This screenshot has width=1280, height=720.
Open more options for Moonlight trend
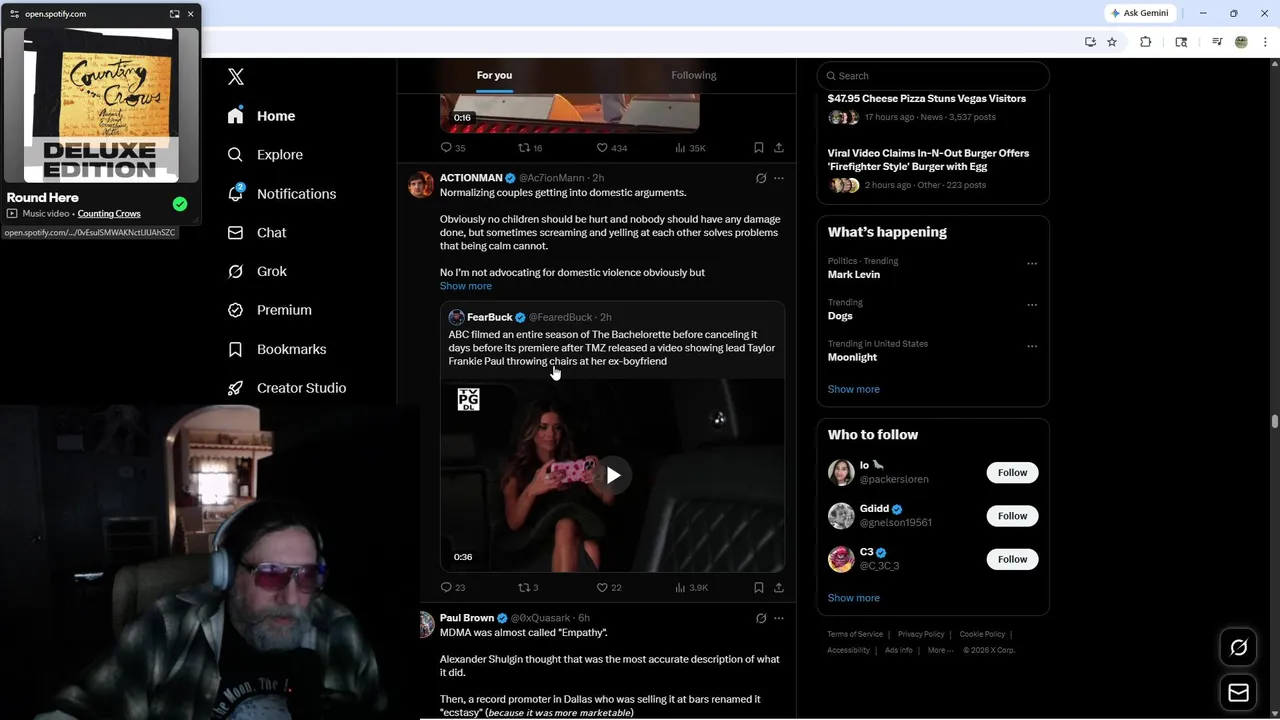(x=1032, y=347)
